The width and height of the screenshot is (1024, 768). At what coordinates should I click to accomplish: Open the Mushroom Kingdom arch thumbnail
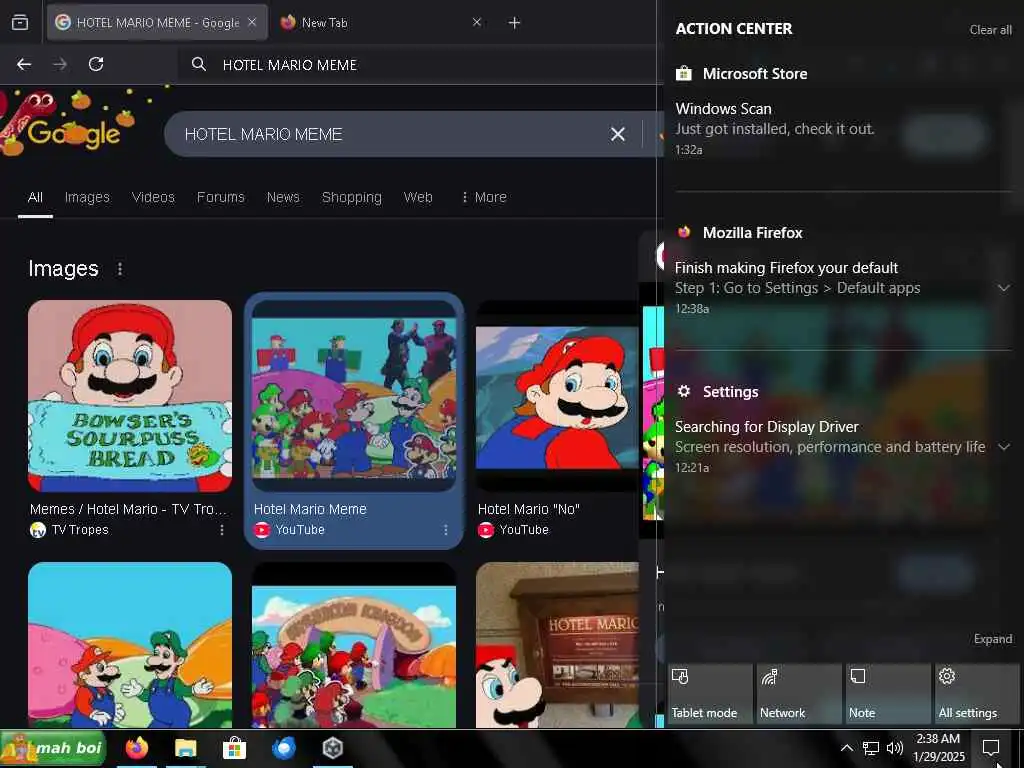point(354,645)
